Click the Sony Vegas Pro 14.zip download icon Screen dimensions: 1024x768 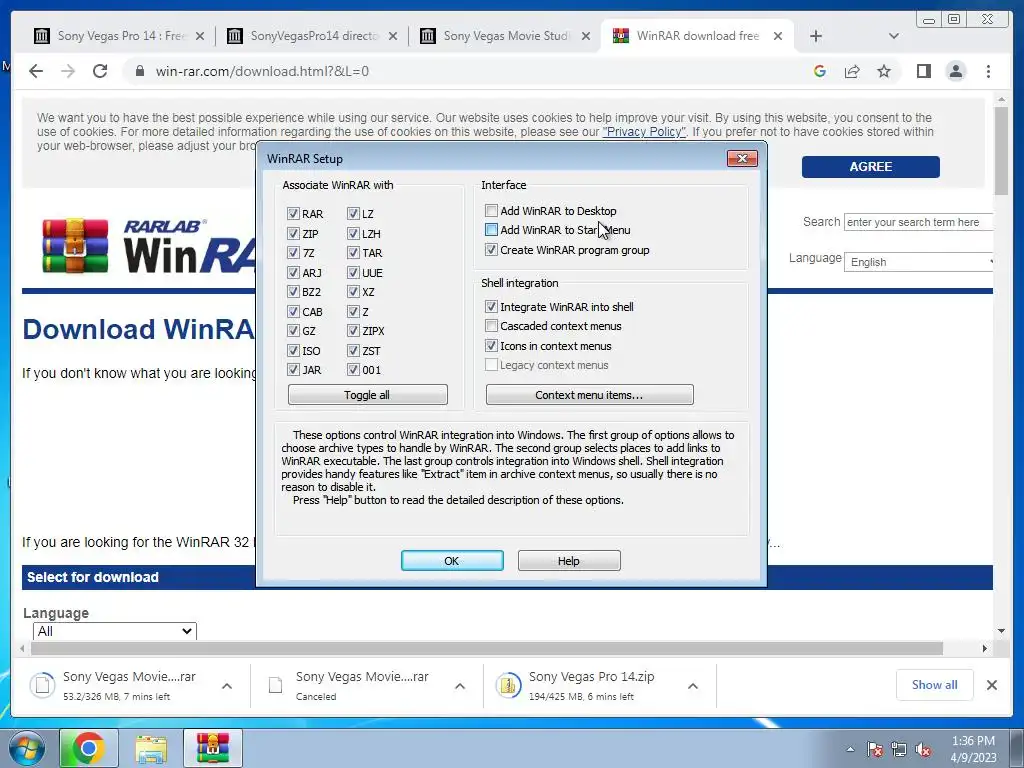tap(508, 685)
